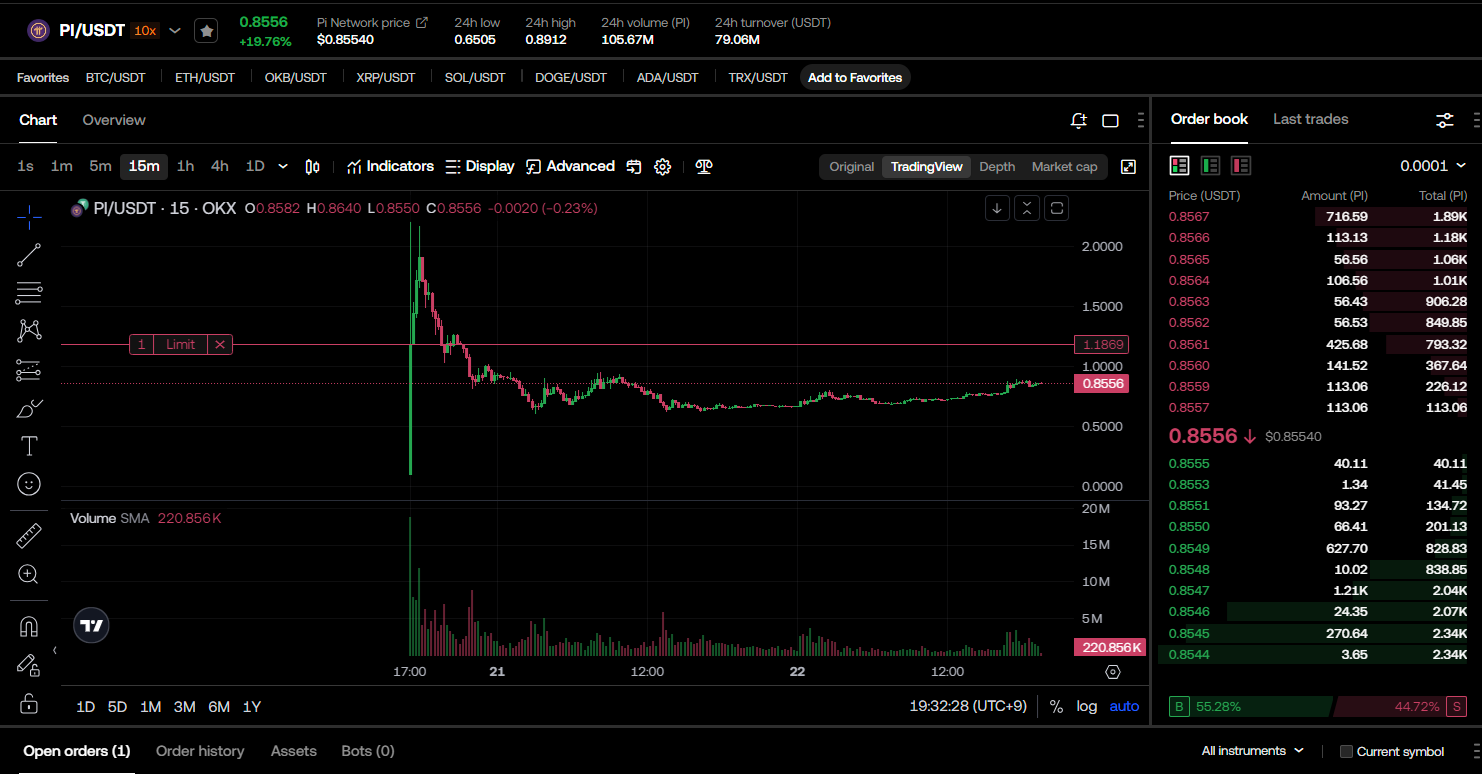
Task: Expand the PI/USDT pair selector chevron
Action: (x=175, y=31)
